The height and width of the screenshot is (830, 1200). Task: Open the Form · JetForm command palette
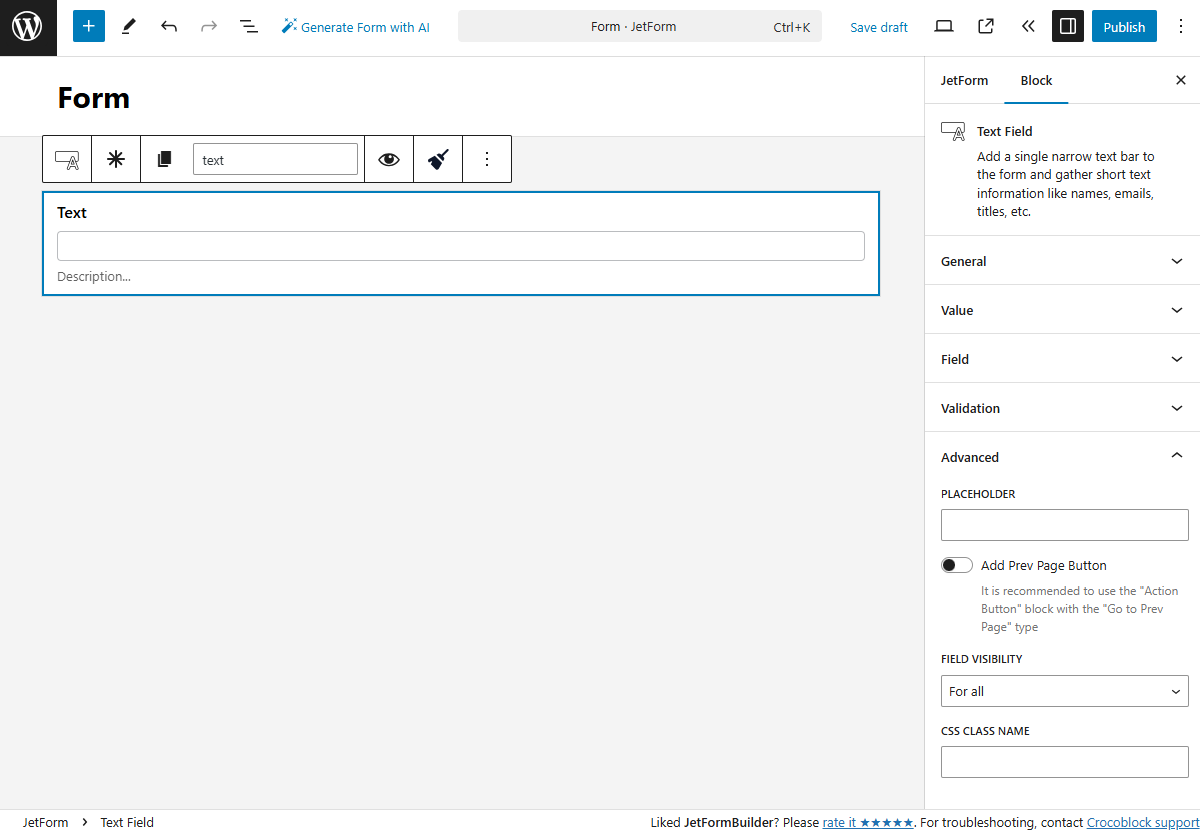pyautogui.click(x=640, y=27)
